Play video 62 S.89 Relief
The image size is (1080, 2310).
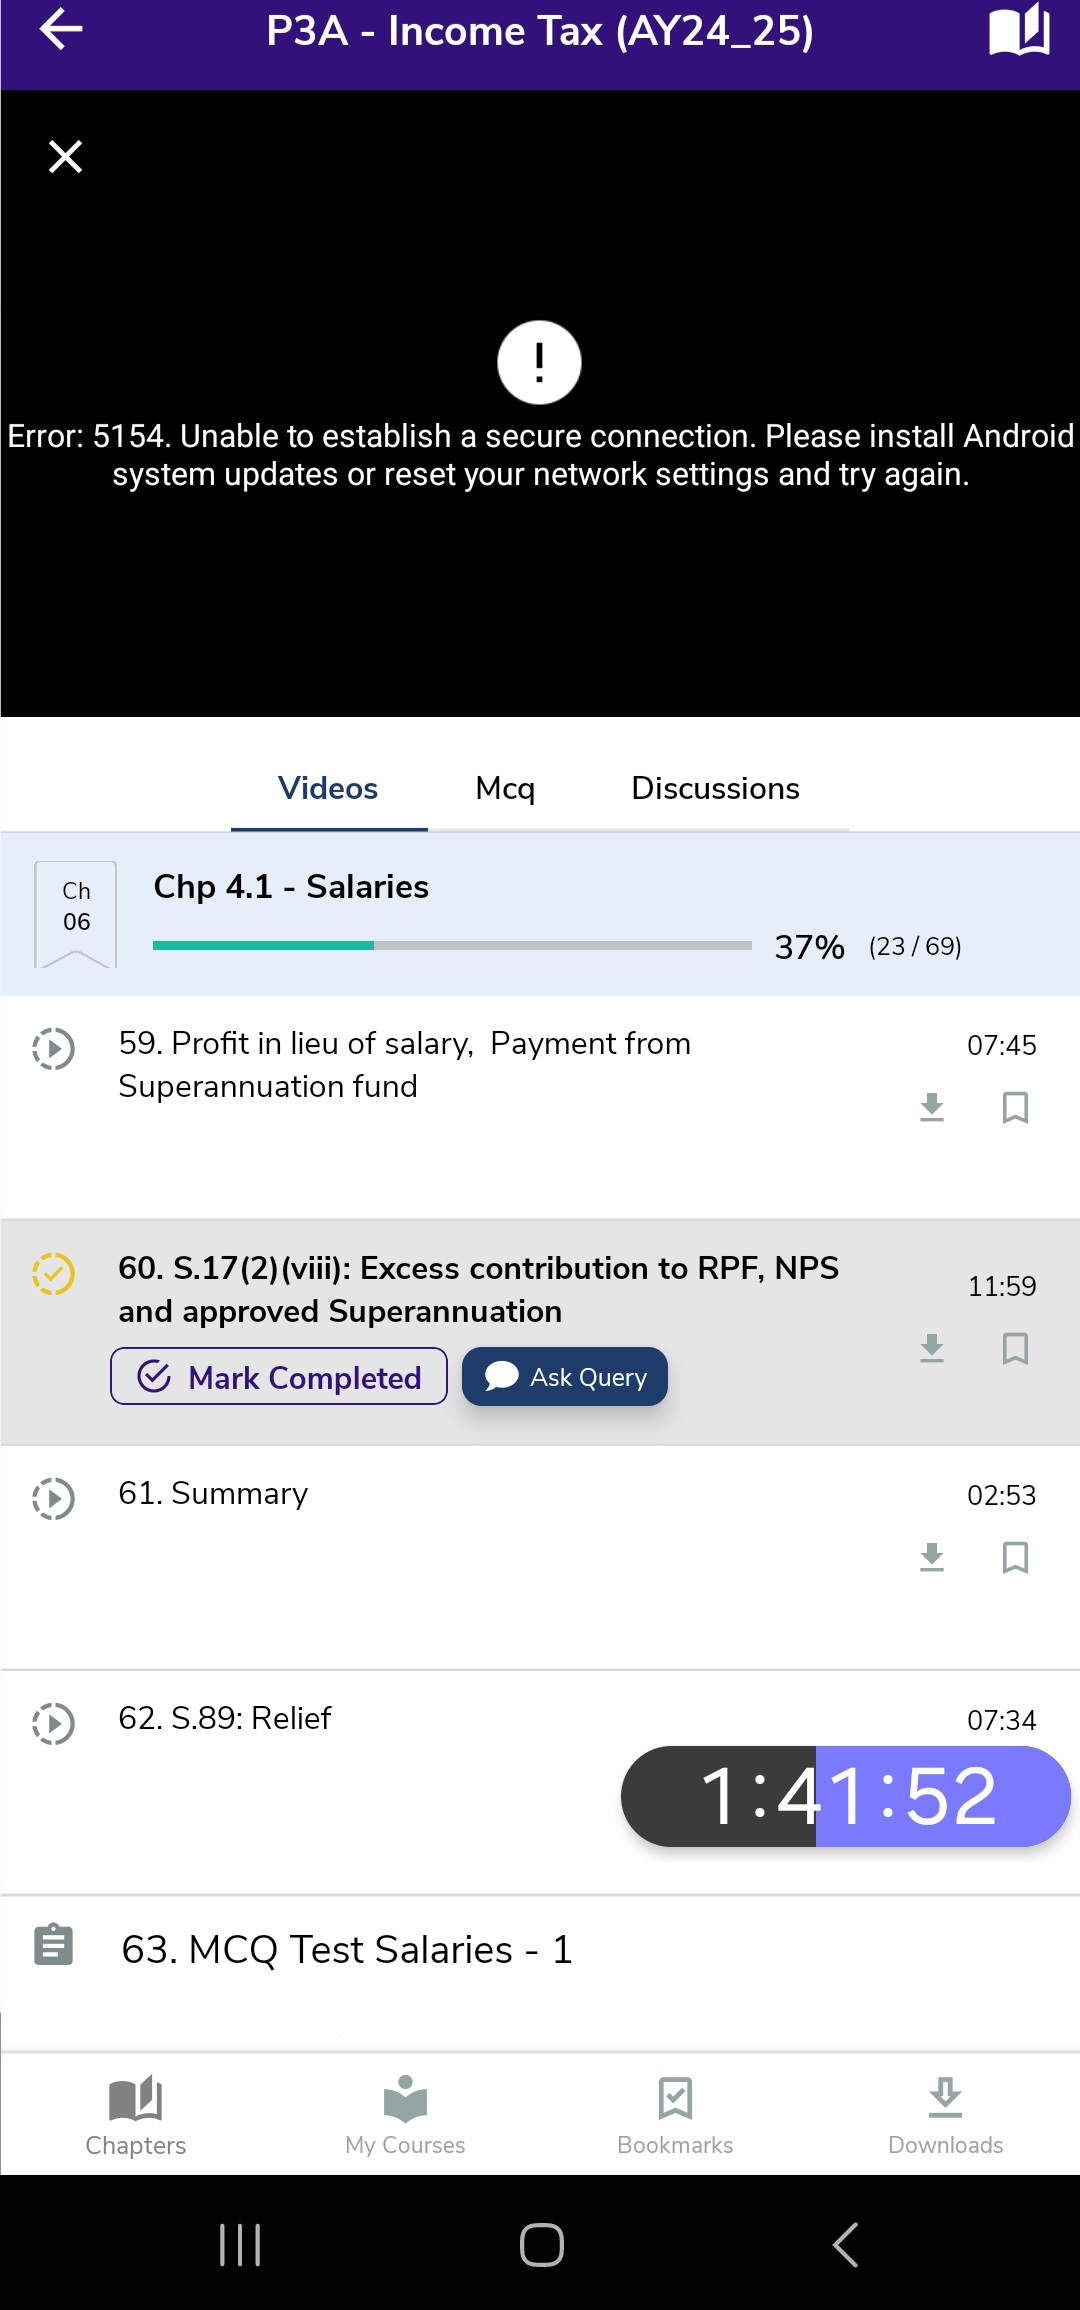click(54, 1723)
